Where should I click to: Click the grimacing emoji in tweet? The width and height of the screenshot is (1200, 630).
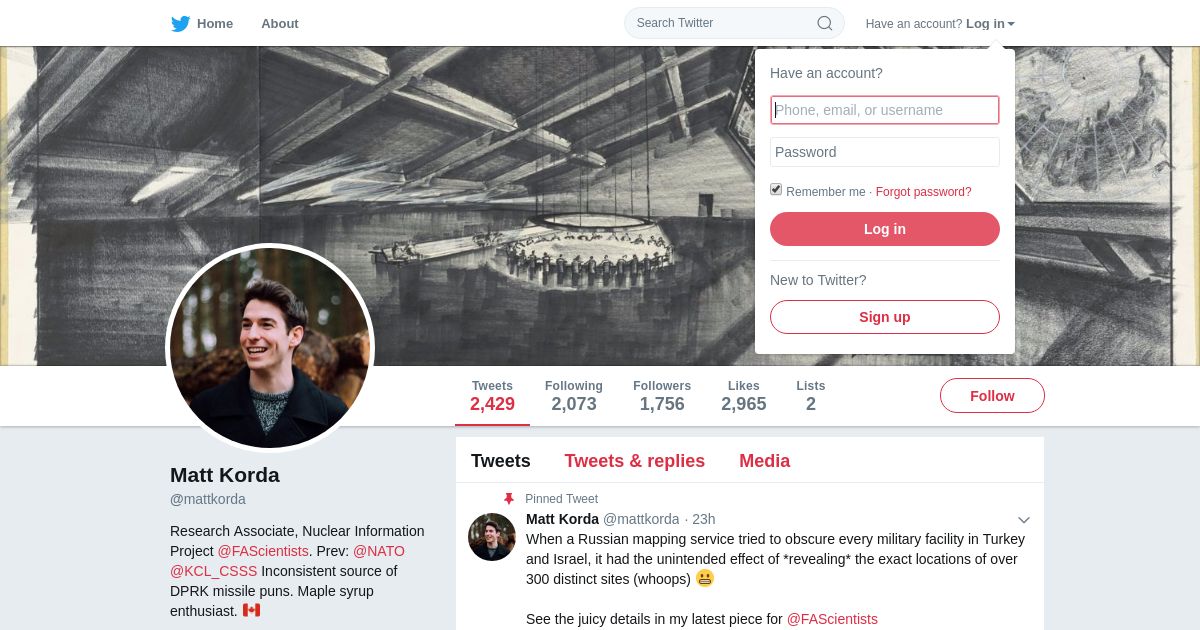(x=705, y=578)
